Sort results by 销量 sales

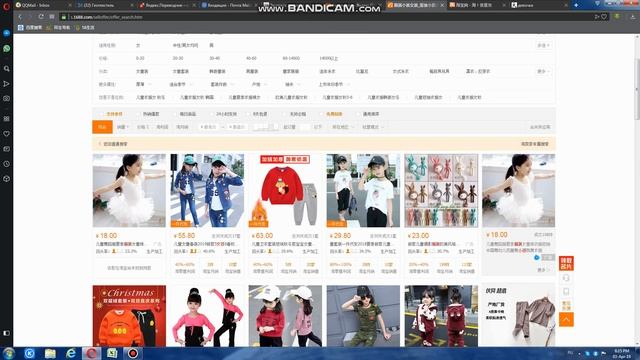pyautogui.click(x=122, y=127)
